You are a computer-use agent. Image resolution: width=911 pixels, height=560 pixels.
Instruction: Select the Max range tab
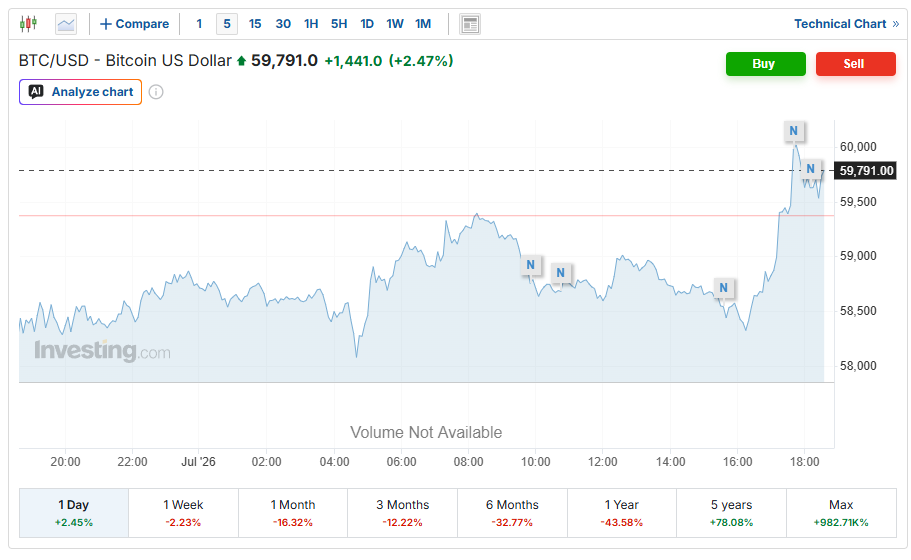point(841,512)
